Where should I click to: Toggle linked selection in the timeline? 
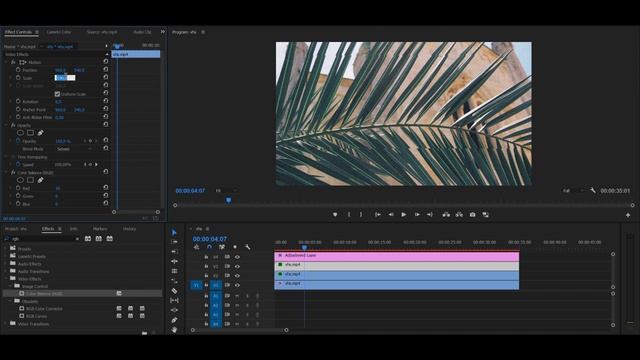pyautogui.click(x=222, y=247)
